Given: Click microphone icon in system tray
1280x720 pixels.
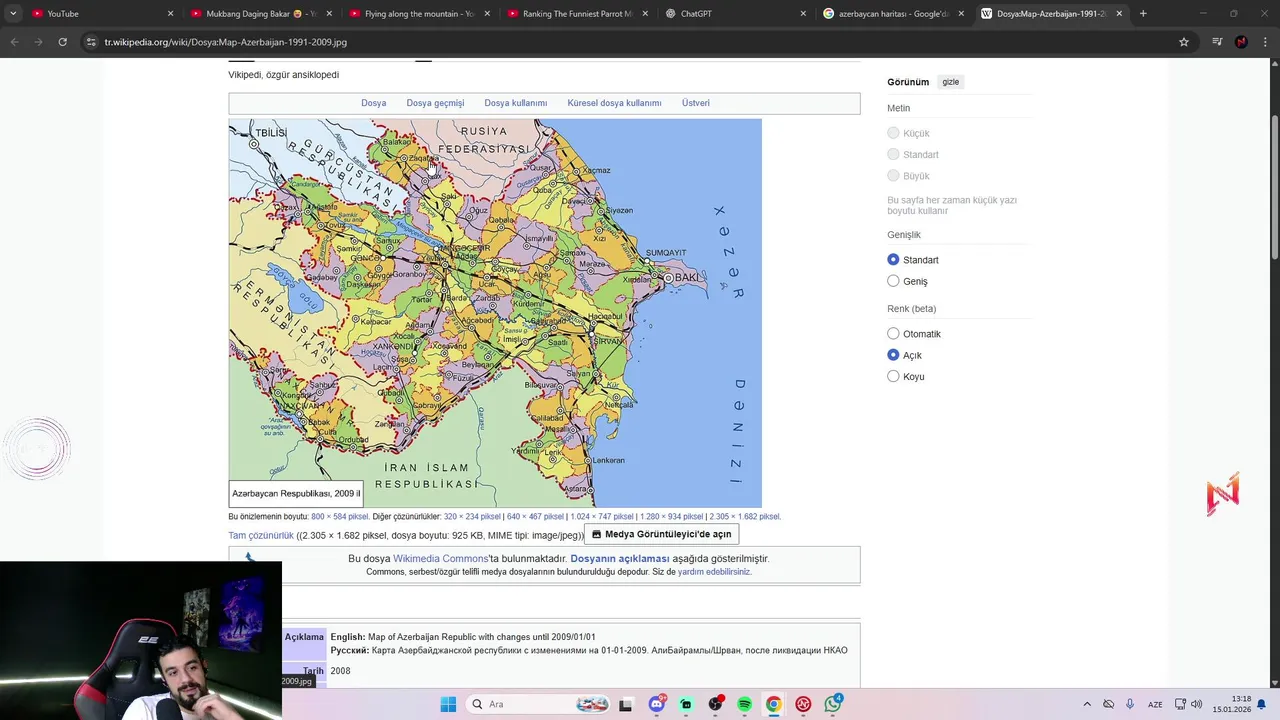Looking at the screenshot, I should tap(1130, 704).
